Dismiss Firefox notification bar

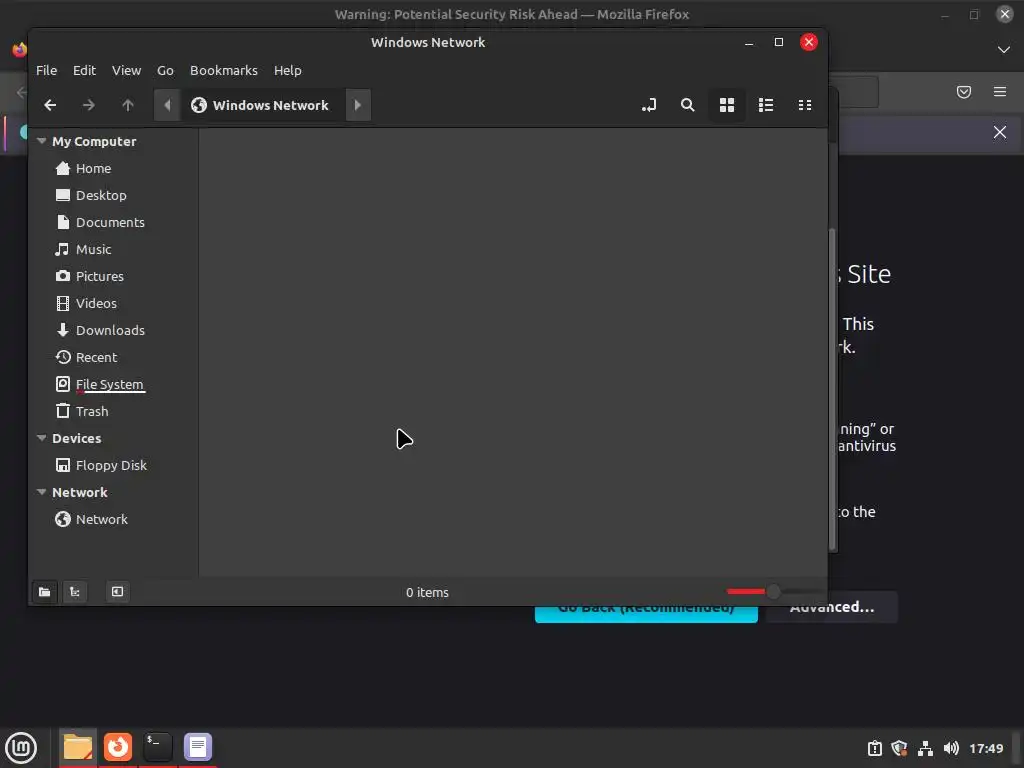tap(999, 133)
